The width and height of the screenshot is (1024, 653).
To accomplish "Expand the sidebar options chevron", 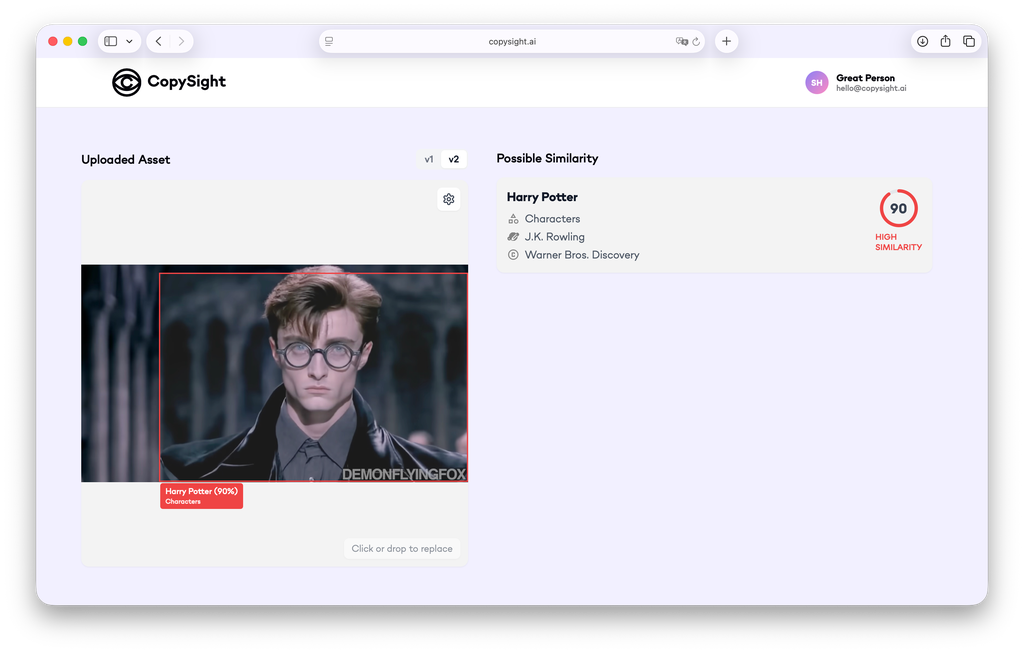I will click(x=129, y=41).
